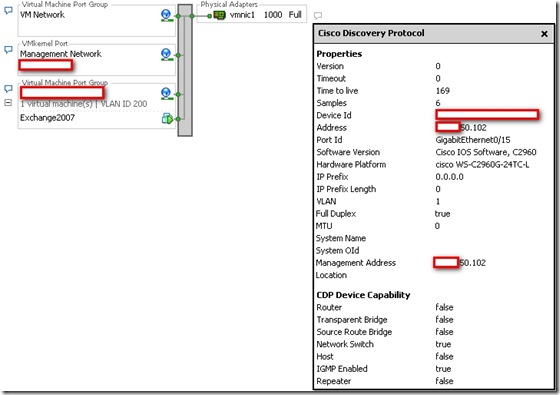
Task: Click the Management Address label
Action: (356, 263)
